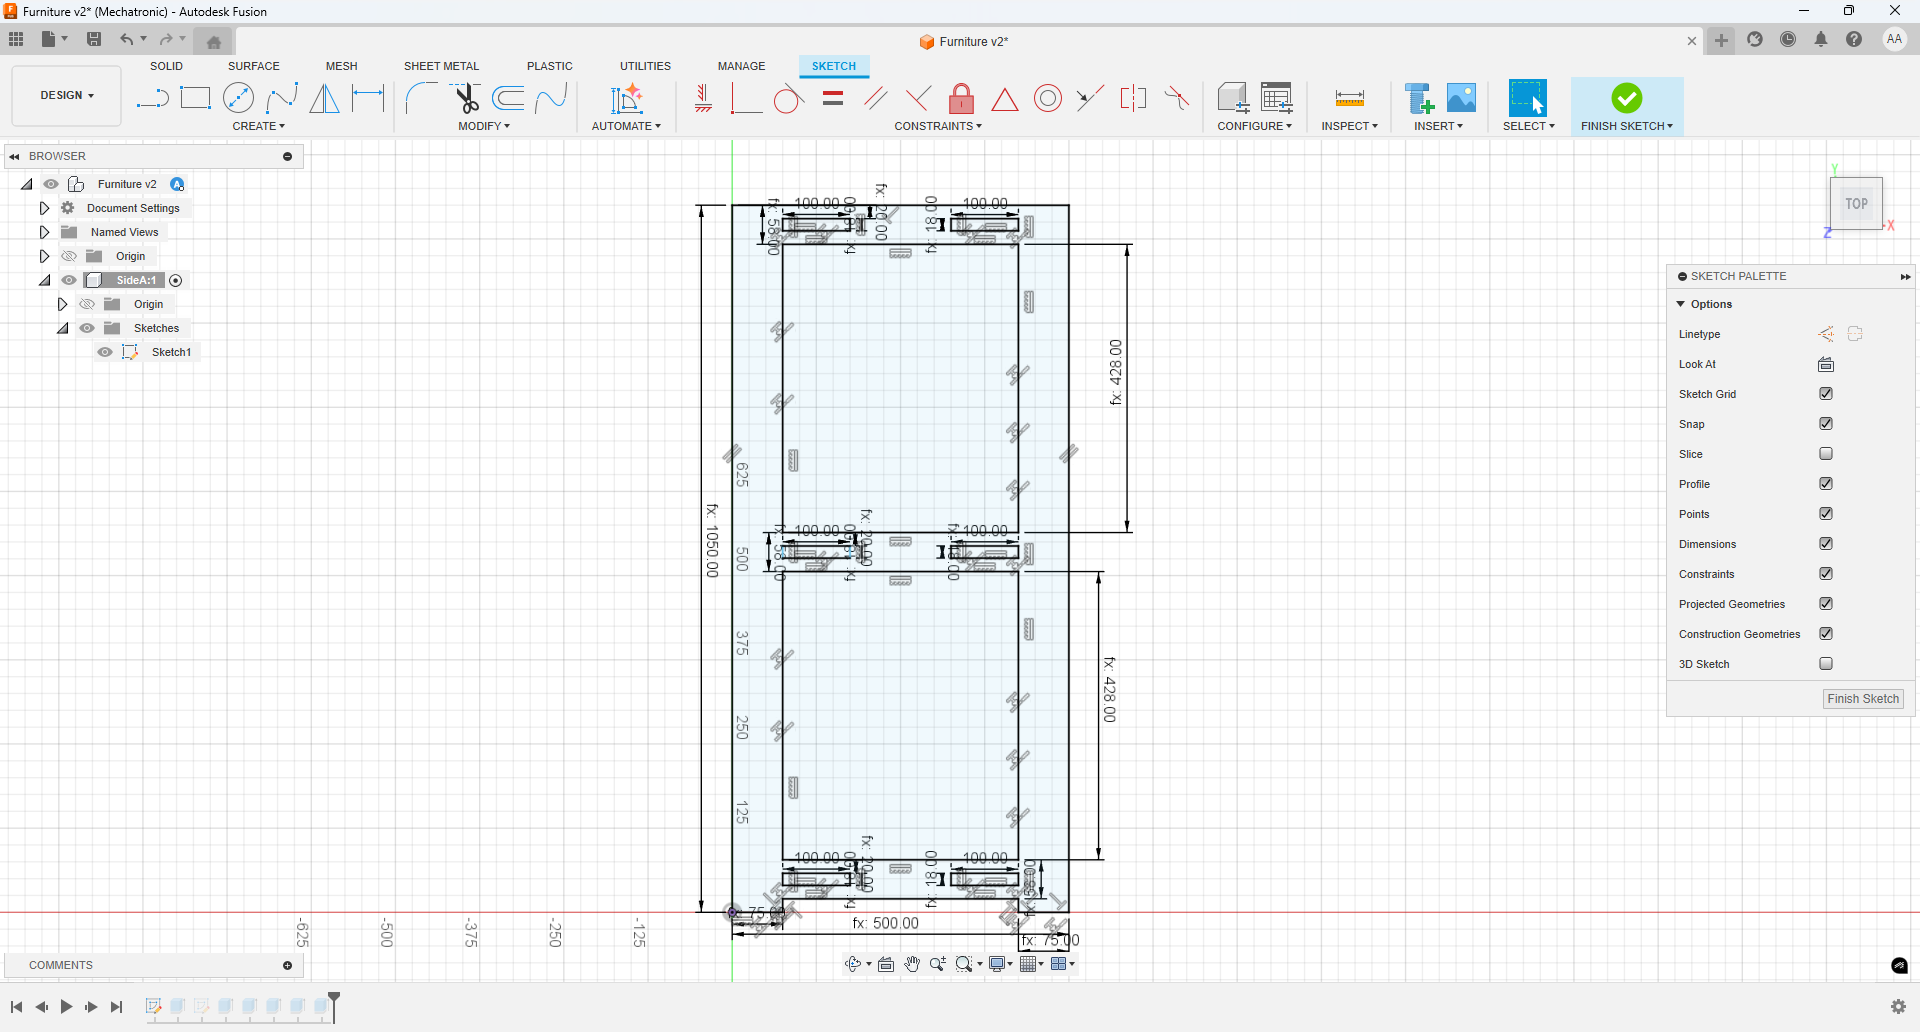Open the DESIGN workspace dropdown
Image resolution: width=1920 pixels, height=1032 pixels.
coord(67,96)
